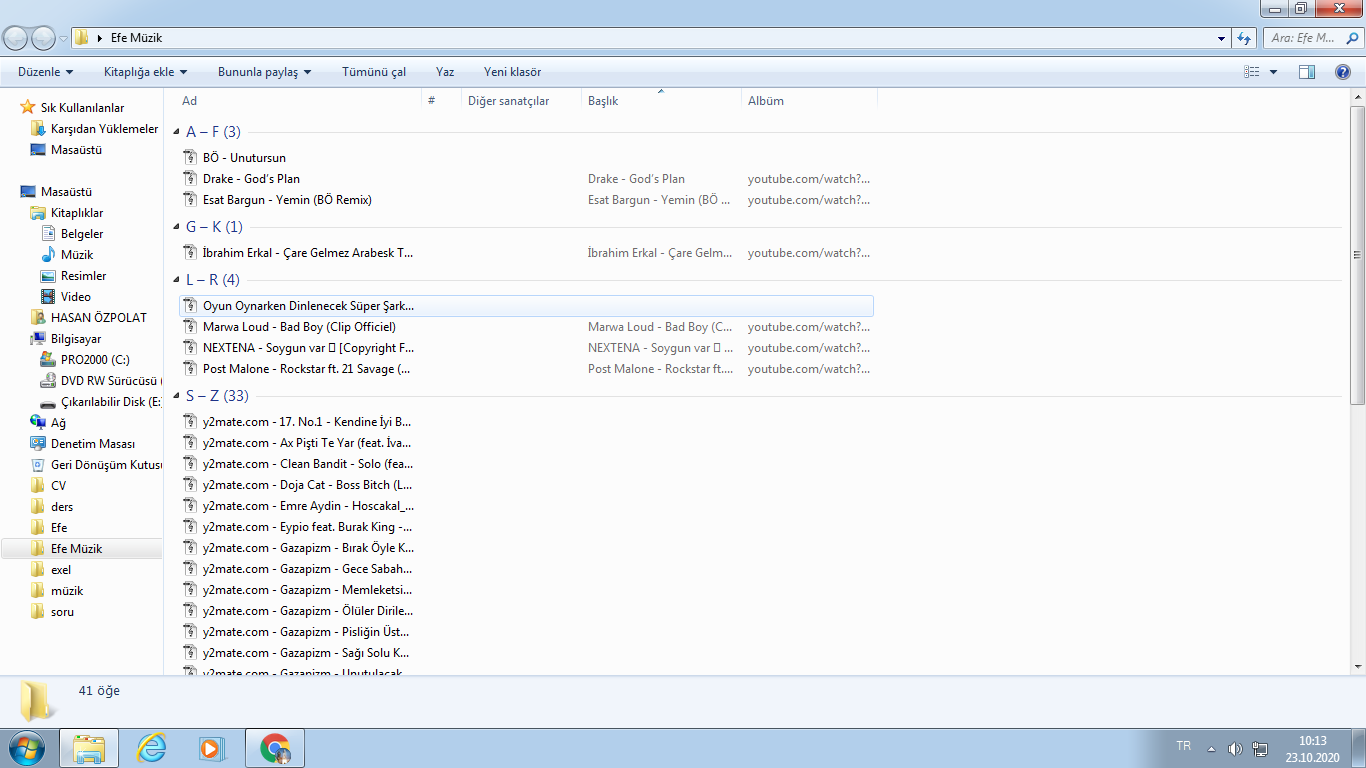
Task: Select the Müzik library note icon
Action: [48, 254]
